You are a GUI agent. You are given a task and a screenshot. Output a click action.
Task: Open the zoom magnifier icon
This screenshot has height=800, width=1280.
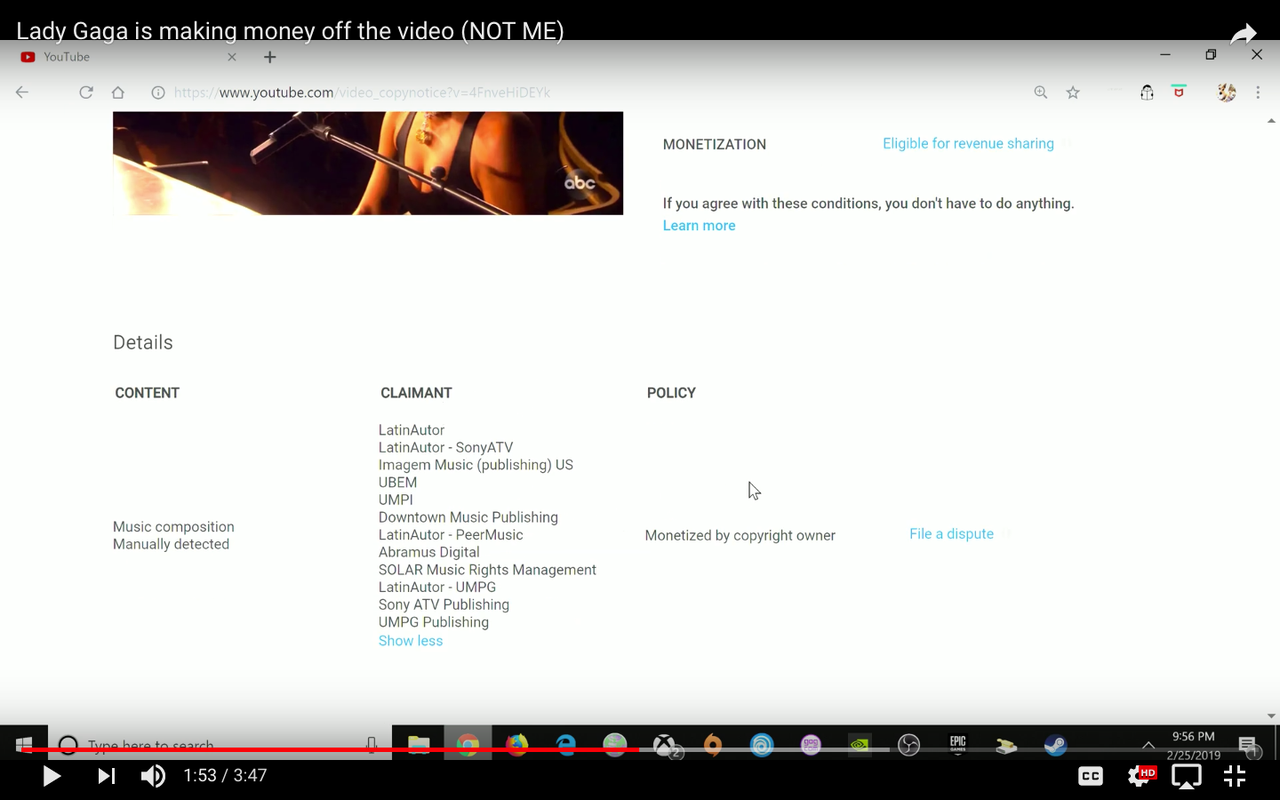(1041, 92)
